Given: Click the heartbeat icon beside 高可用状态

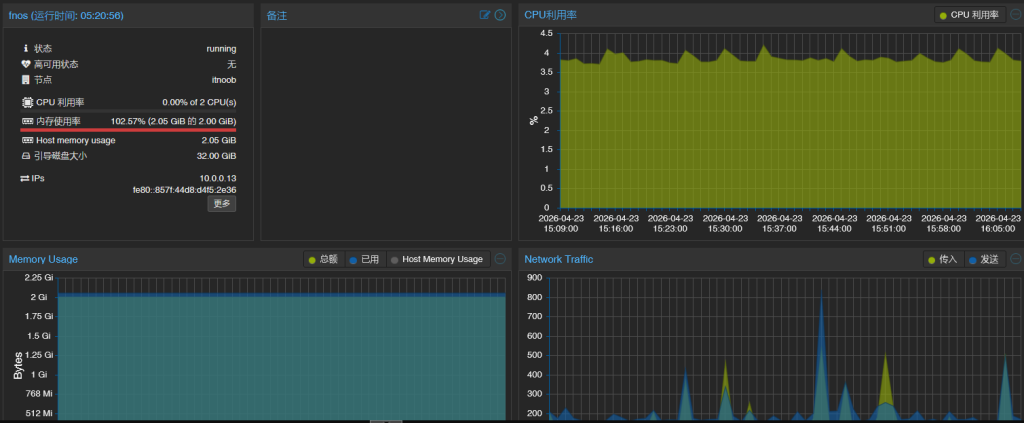Looking at the screenshot, I should 26,64.
